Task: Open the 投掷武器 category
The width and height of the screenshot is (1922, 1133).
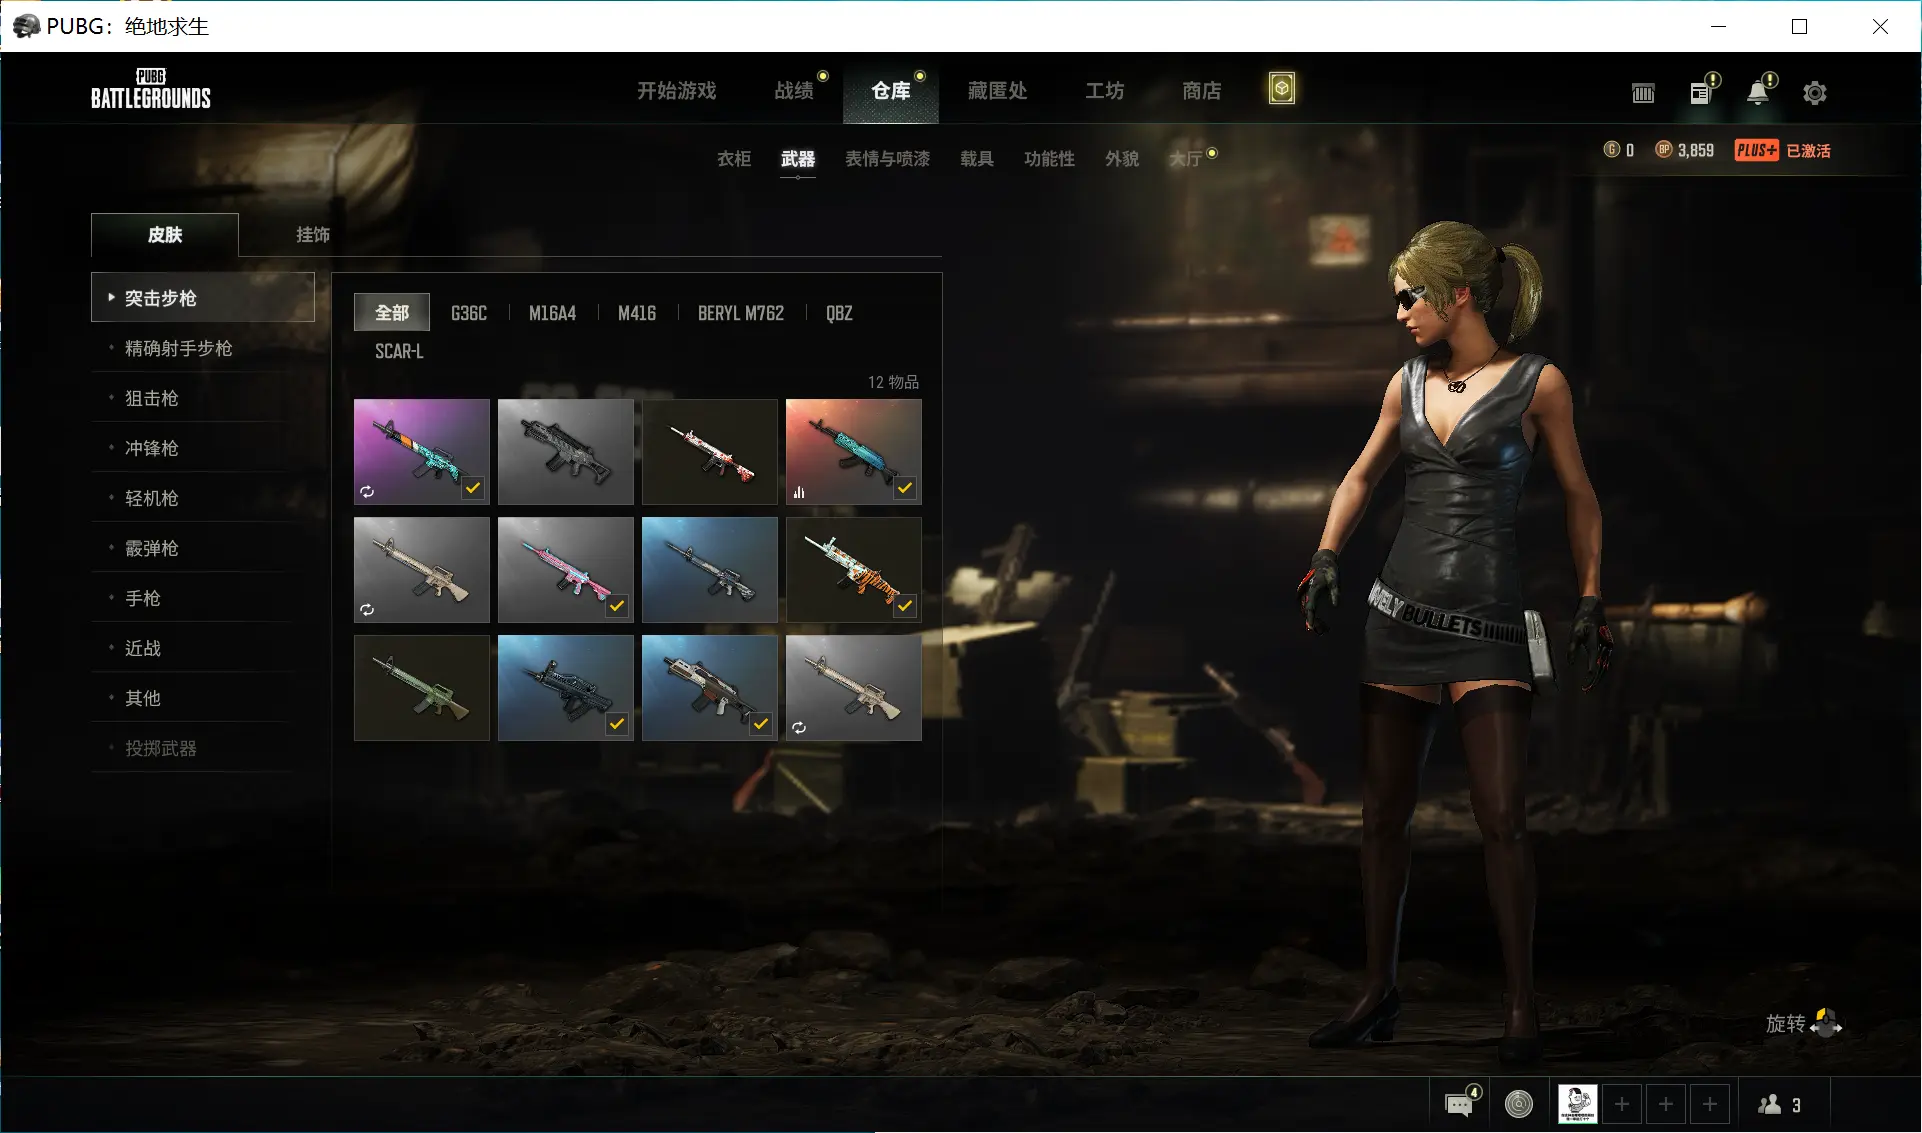Action: tap(203, 748)
